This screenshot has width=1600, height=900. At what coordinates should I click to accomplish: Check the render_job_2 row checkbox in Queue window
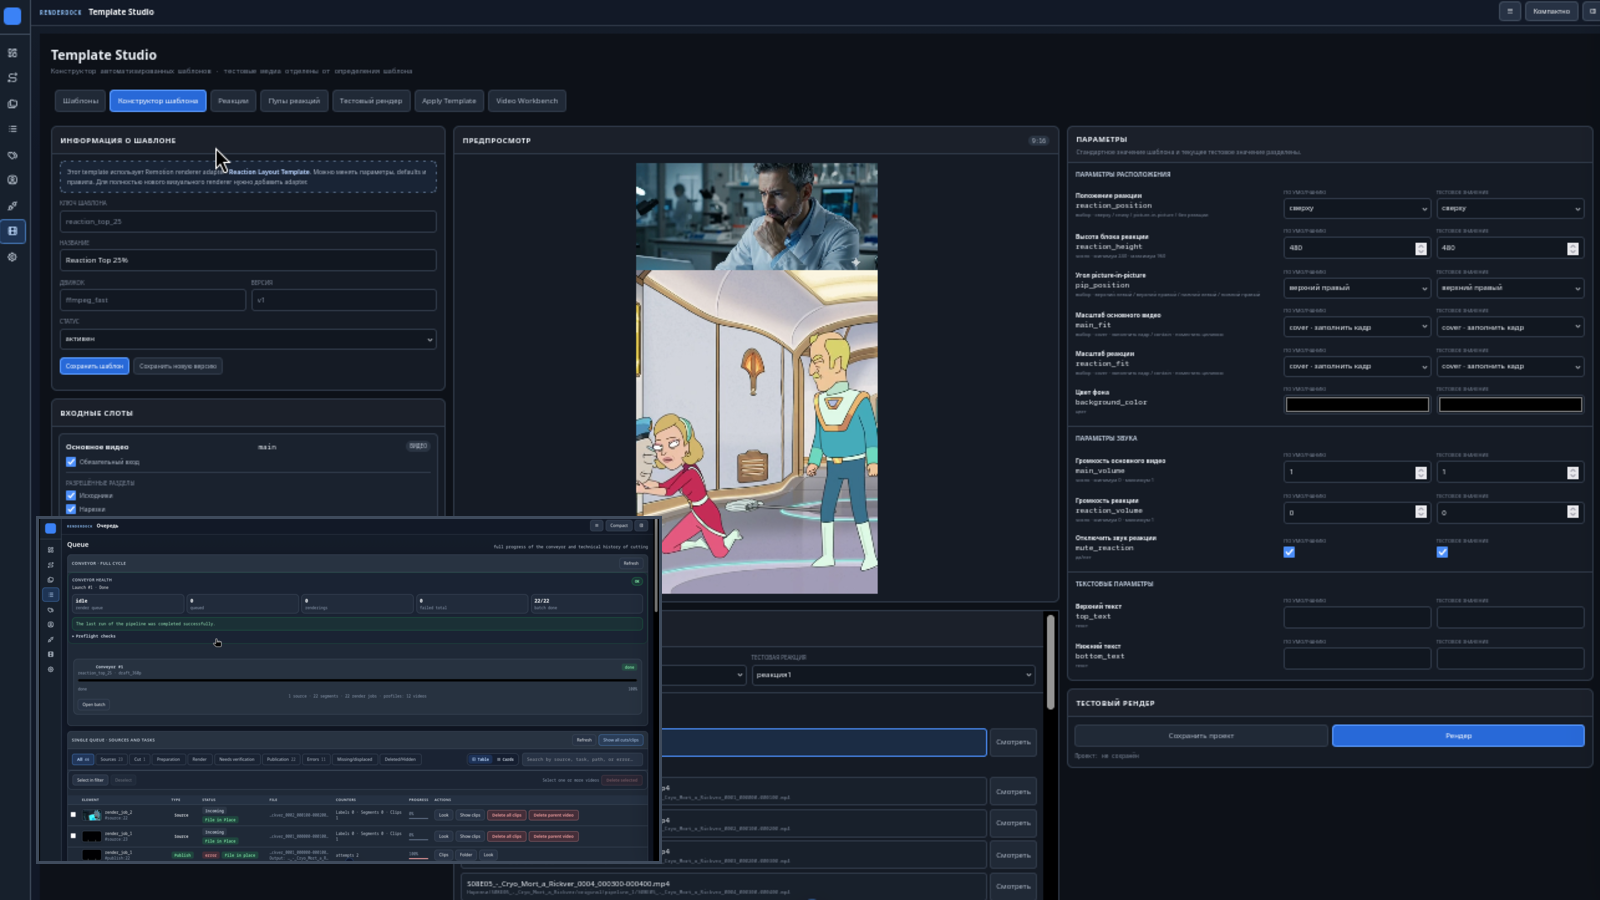pos(73,815)
